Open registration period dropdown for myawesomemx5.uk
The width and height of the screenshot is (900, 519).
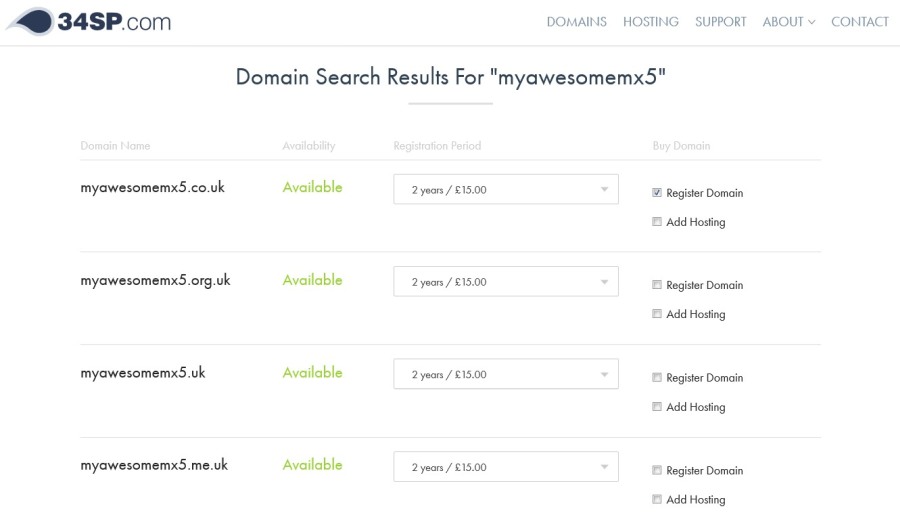(x=506, y=374)
